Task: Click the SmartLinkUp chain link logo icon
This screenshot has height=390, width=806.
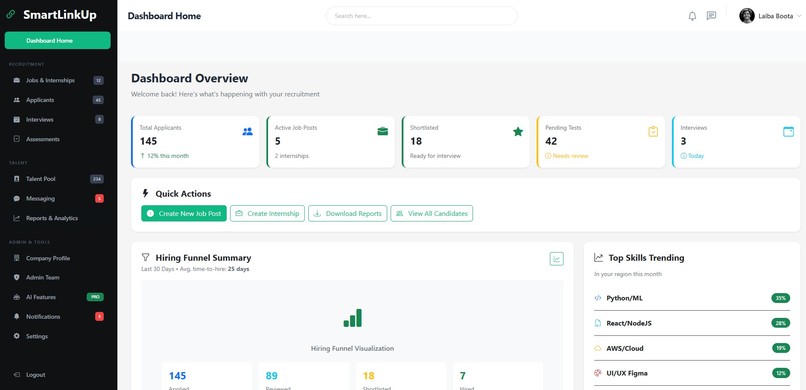Action: pos(10,15)
